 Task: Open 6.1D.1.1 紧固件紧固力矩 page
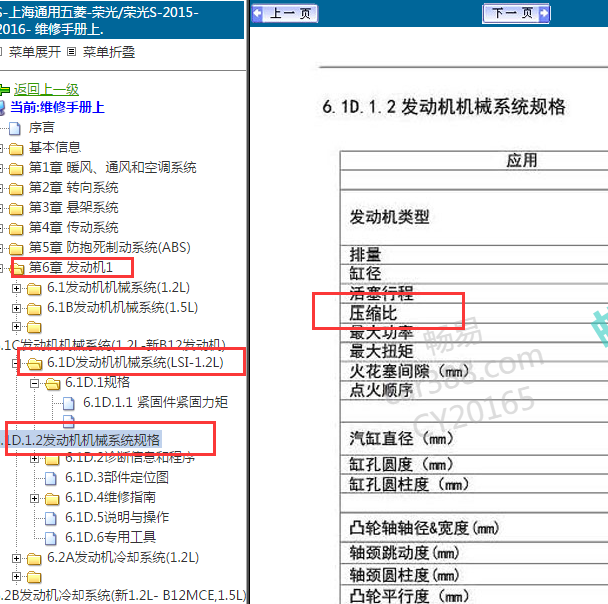coord(155,402)
